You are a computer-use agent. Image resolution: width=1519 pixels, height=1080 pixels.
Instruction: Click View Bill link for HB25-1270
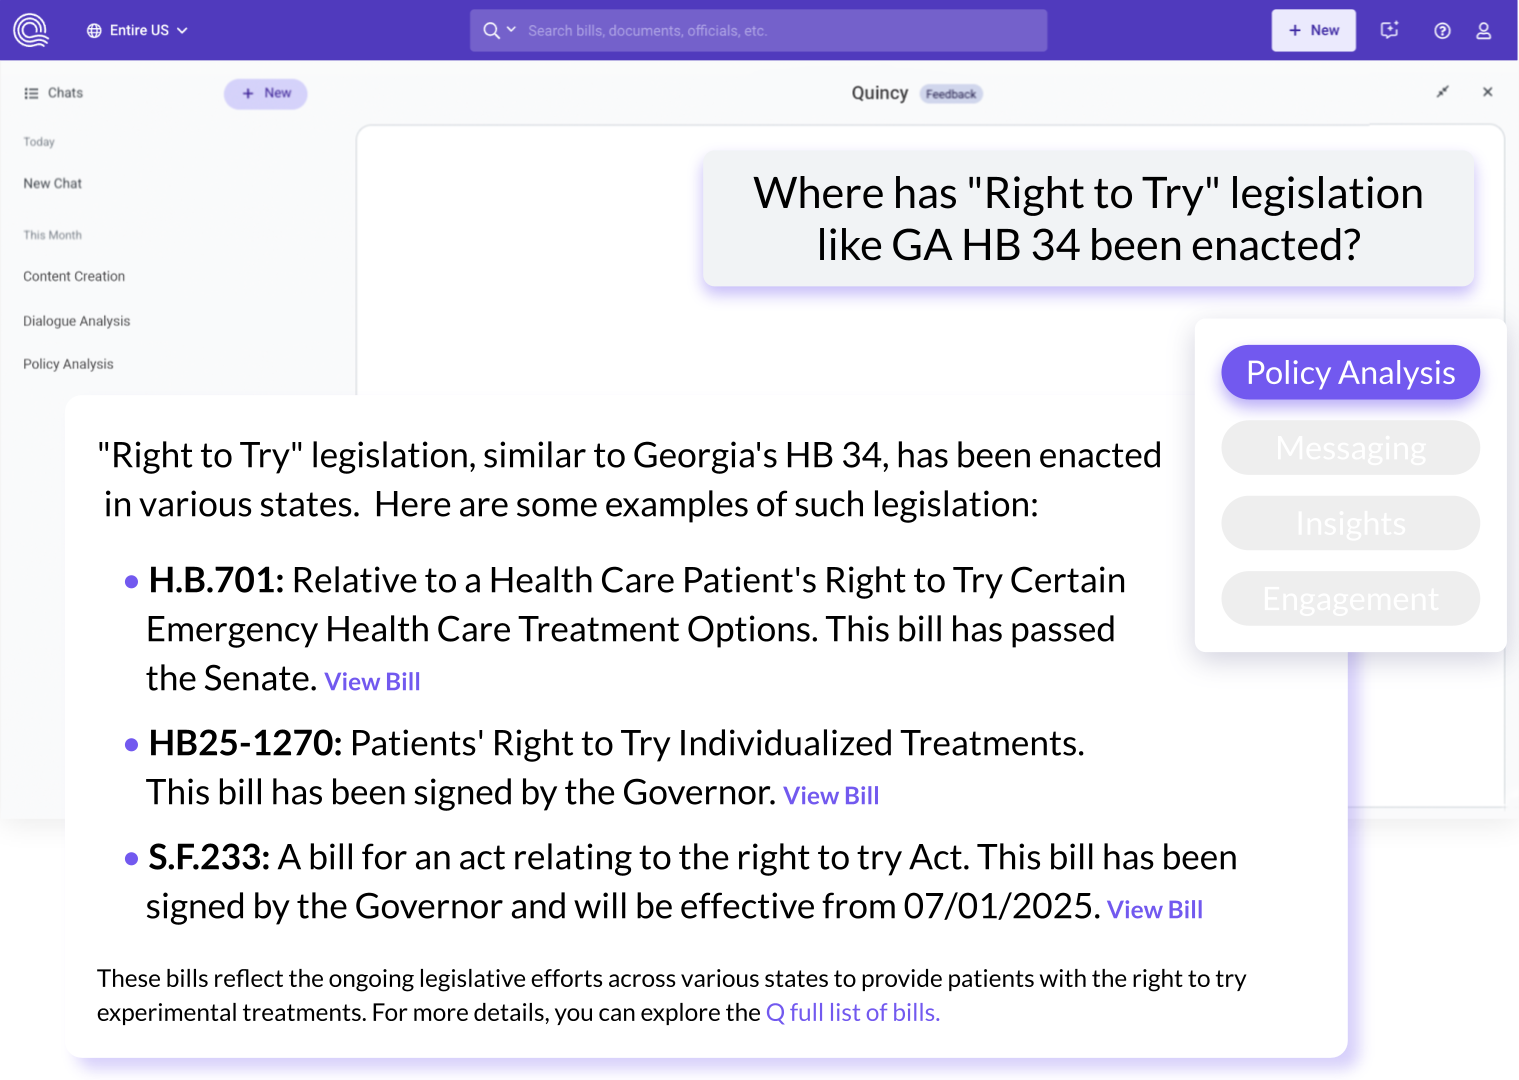[x=831, y=796]
